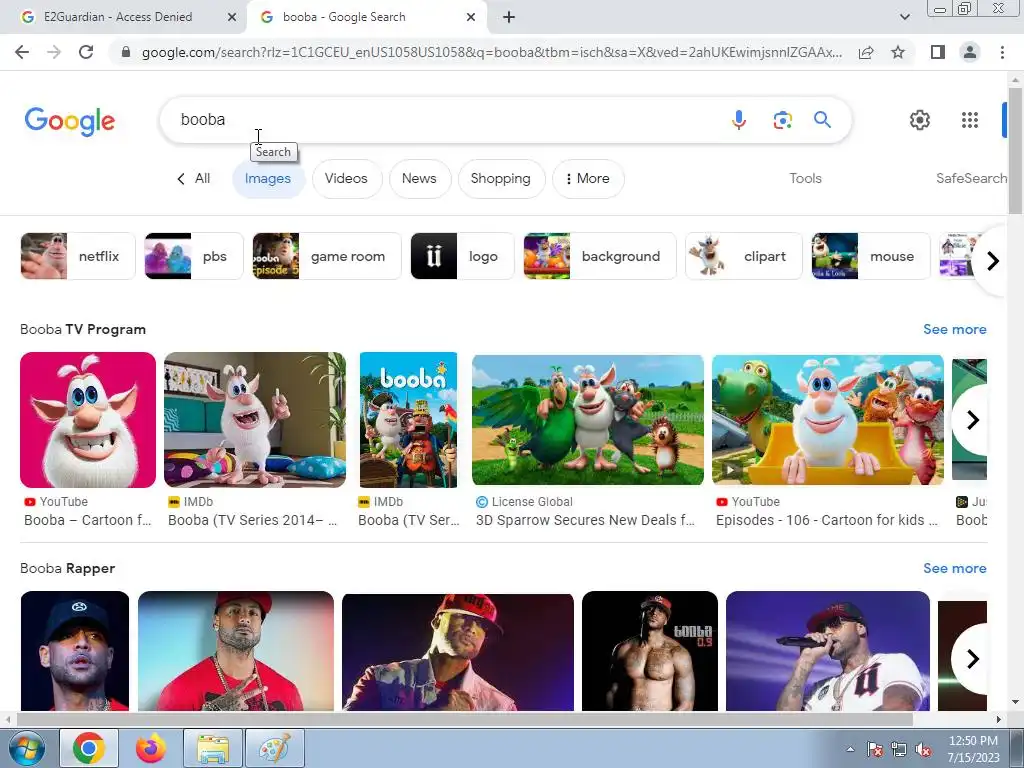
Task: Switch to the All results tab
Action: tap(194, 178)
